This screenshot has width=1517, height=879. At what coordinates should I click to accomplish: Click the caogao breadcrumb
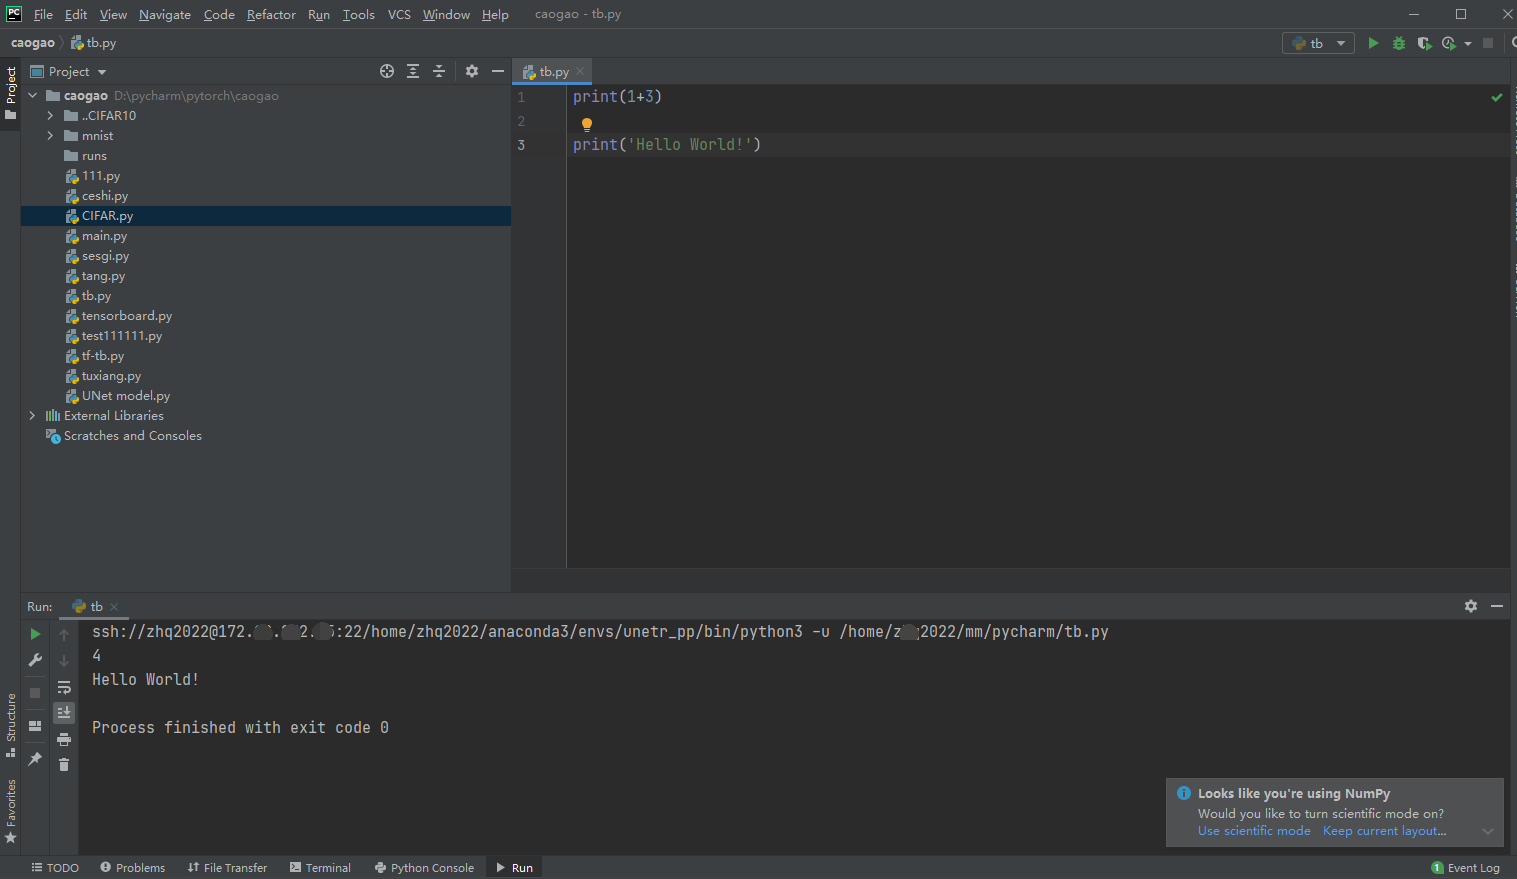point(33,43)
